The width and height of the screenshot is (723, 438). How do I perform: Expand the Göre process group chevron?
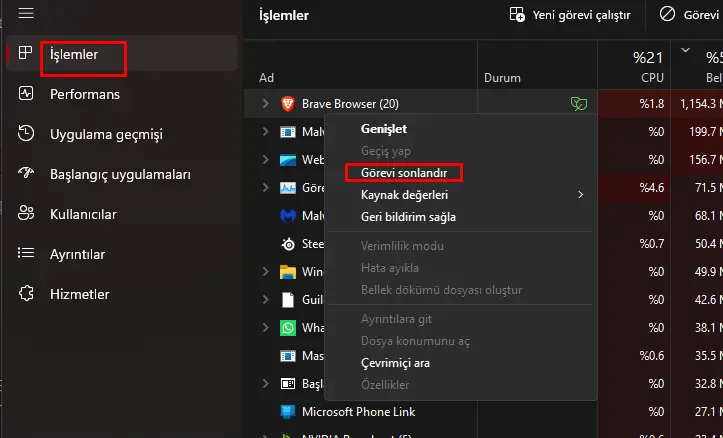(x=265, y=187)
